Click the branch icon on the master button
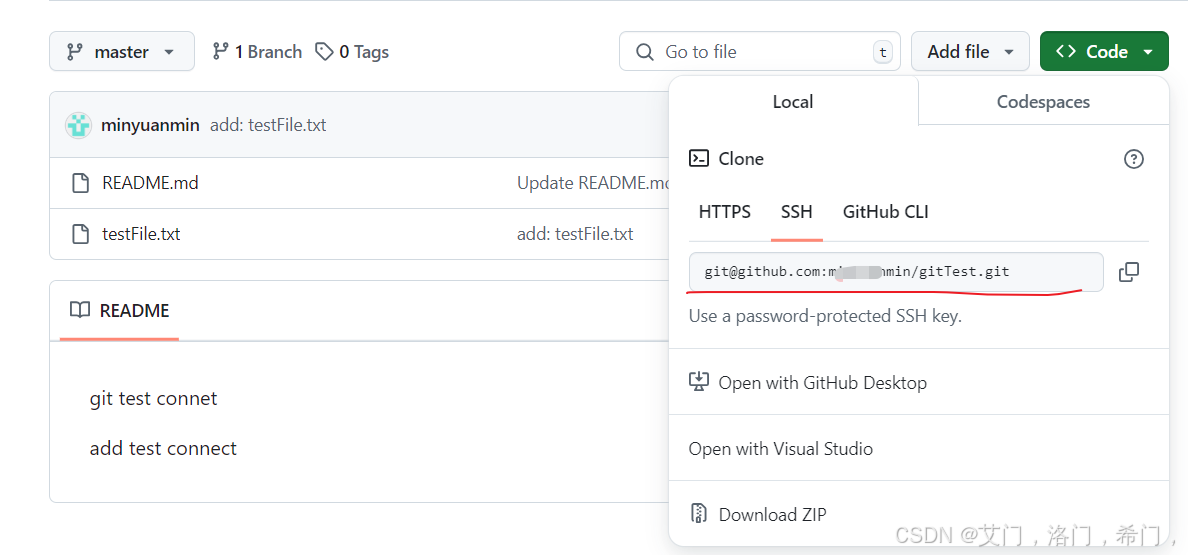Viewport: 1188px width, 555px height. (74, 51)
